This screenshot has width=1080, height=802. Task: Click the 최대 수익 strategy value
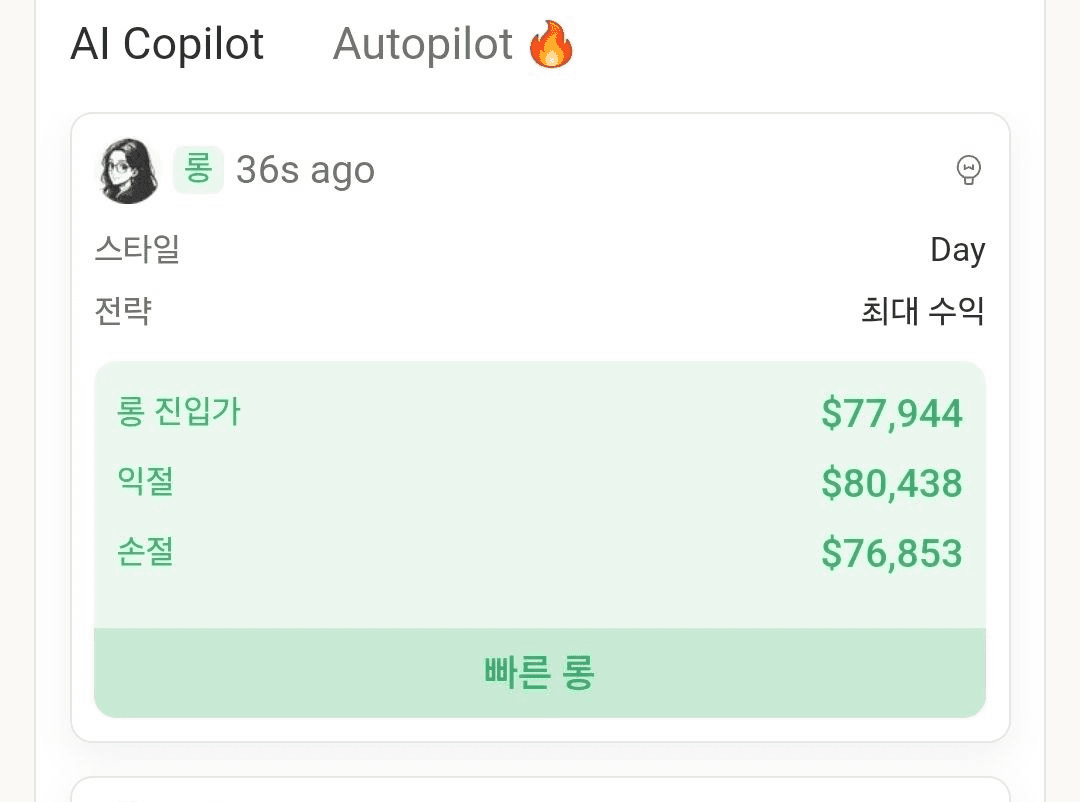pos(922,312)
